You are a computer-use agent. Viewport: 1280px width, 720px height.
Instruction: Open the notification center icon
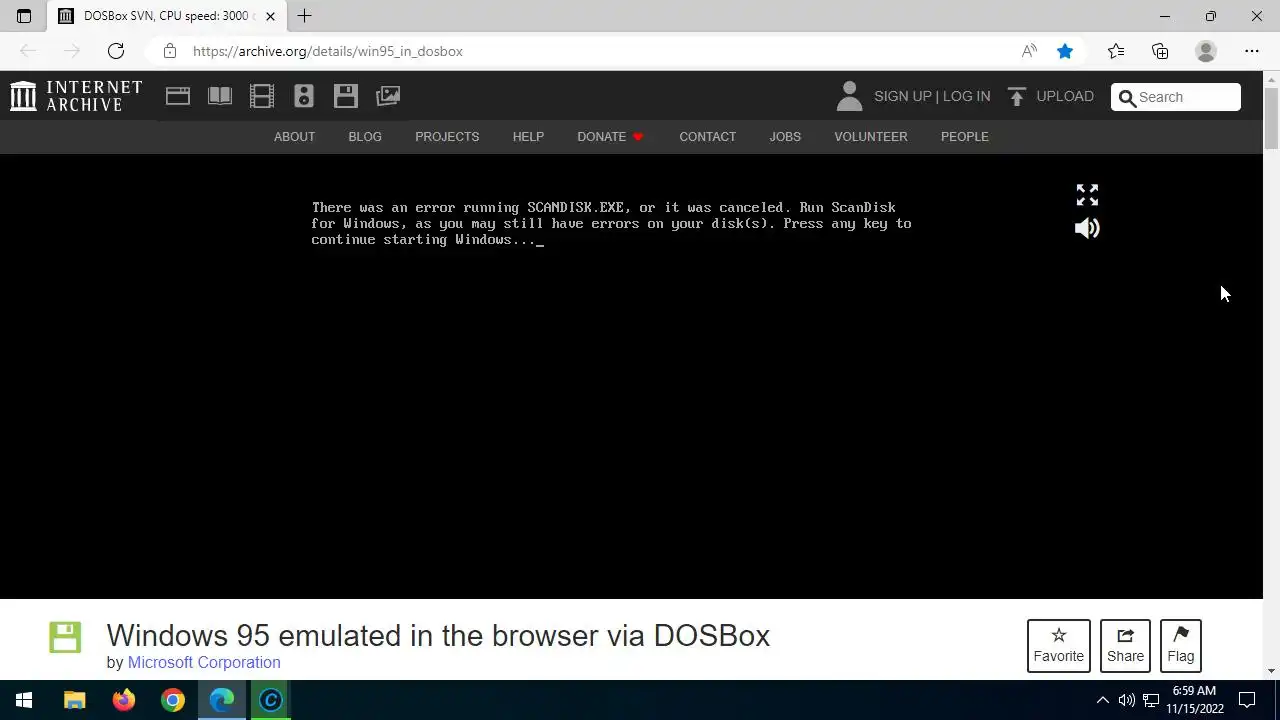coord(1247,700)
